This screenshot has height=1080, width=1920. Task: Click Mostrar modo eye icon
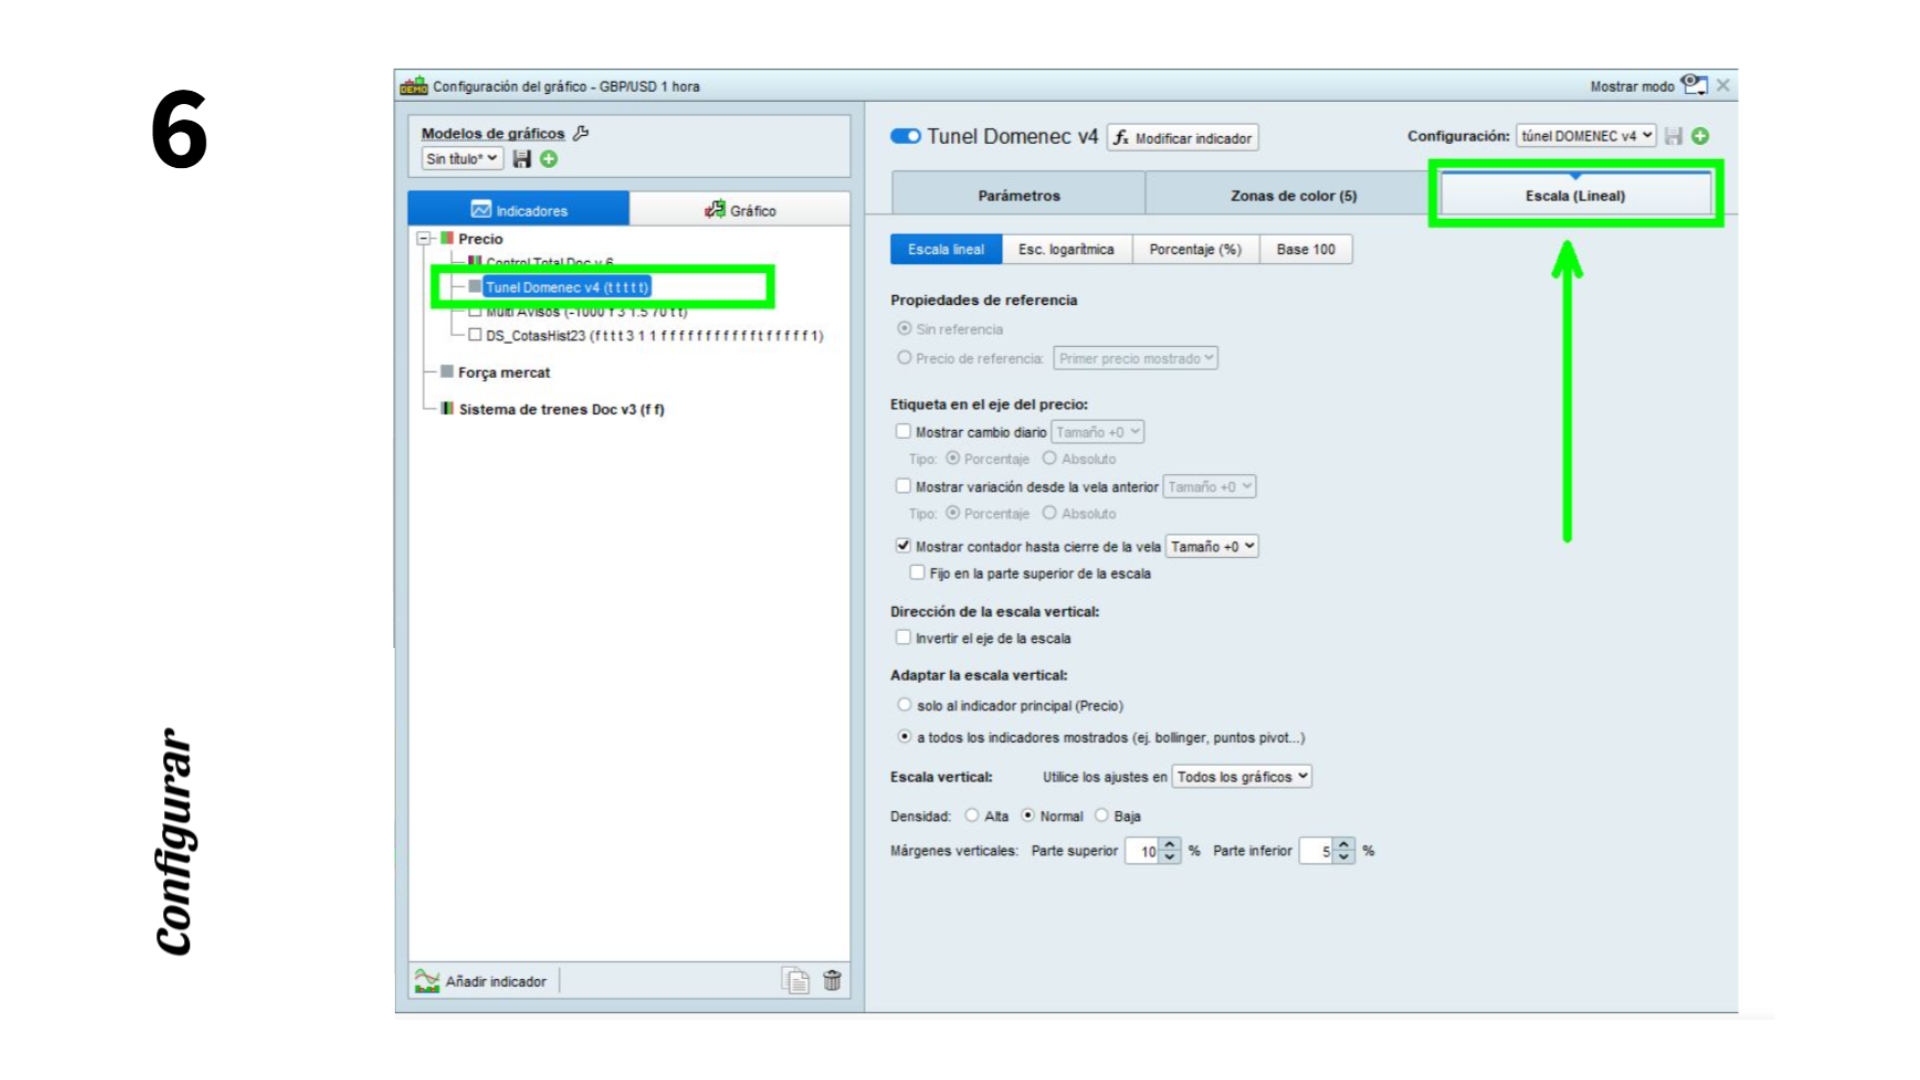tap(1694, 85)
